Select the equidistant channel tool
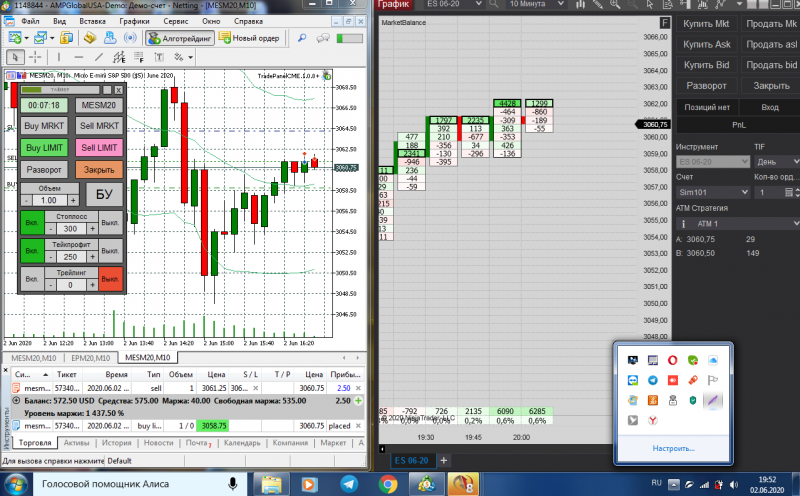Image resolution: width=800 pixels, height=496 pixels. (x=119, y=57)
